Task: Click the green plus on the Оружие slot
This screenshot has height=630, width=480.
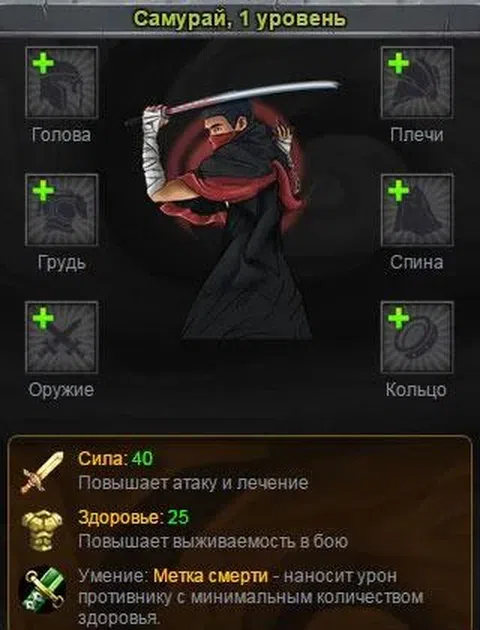Action: point(43,319)
